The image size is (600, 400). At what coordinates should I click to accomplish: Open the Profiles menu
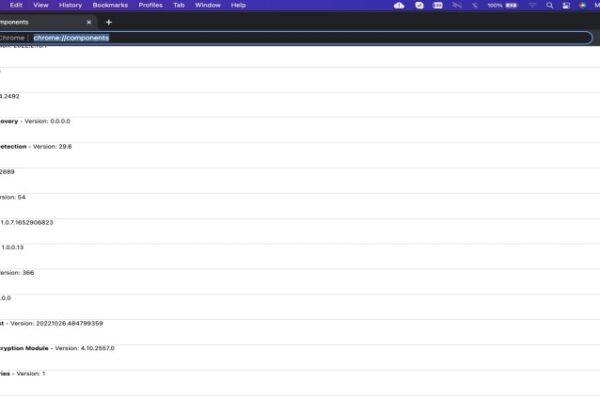150,5
